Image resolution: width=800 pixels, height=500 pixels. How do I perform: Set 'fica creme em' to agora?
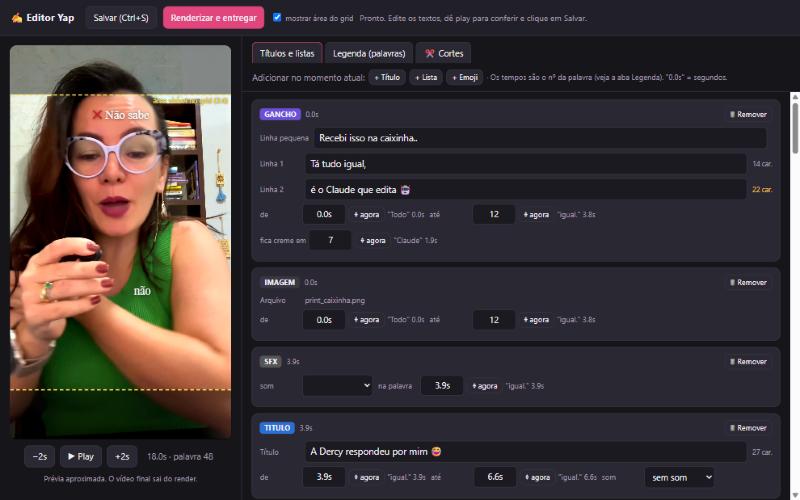(x=372, y=240)
